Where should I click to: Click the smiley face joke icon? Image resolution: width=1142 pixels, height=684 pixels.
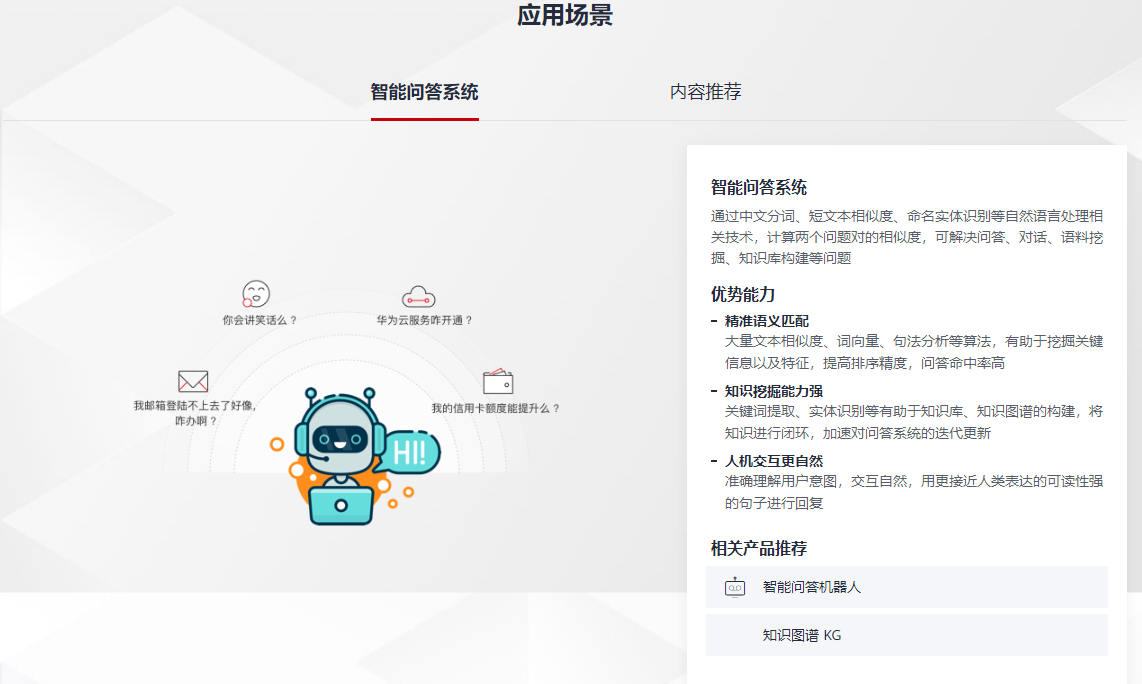pos(256,294)
